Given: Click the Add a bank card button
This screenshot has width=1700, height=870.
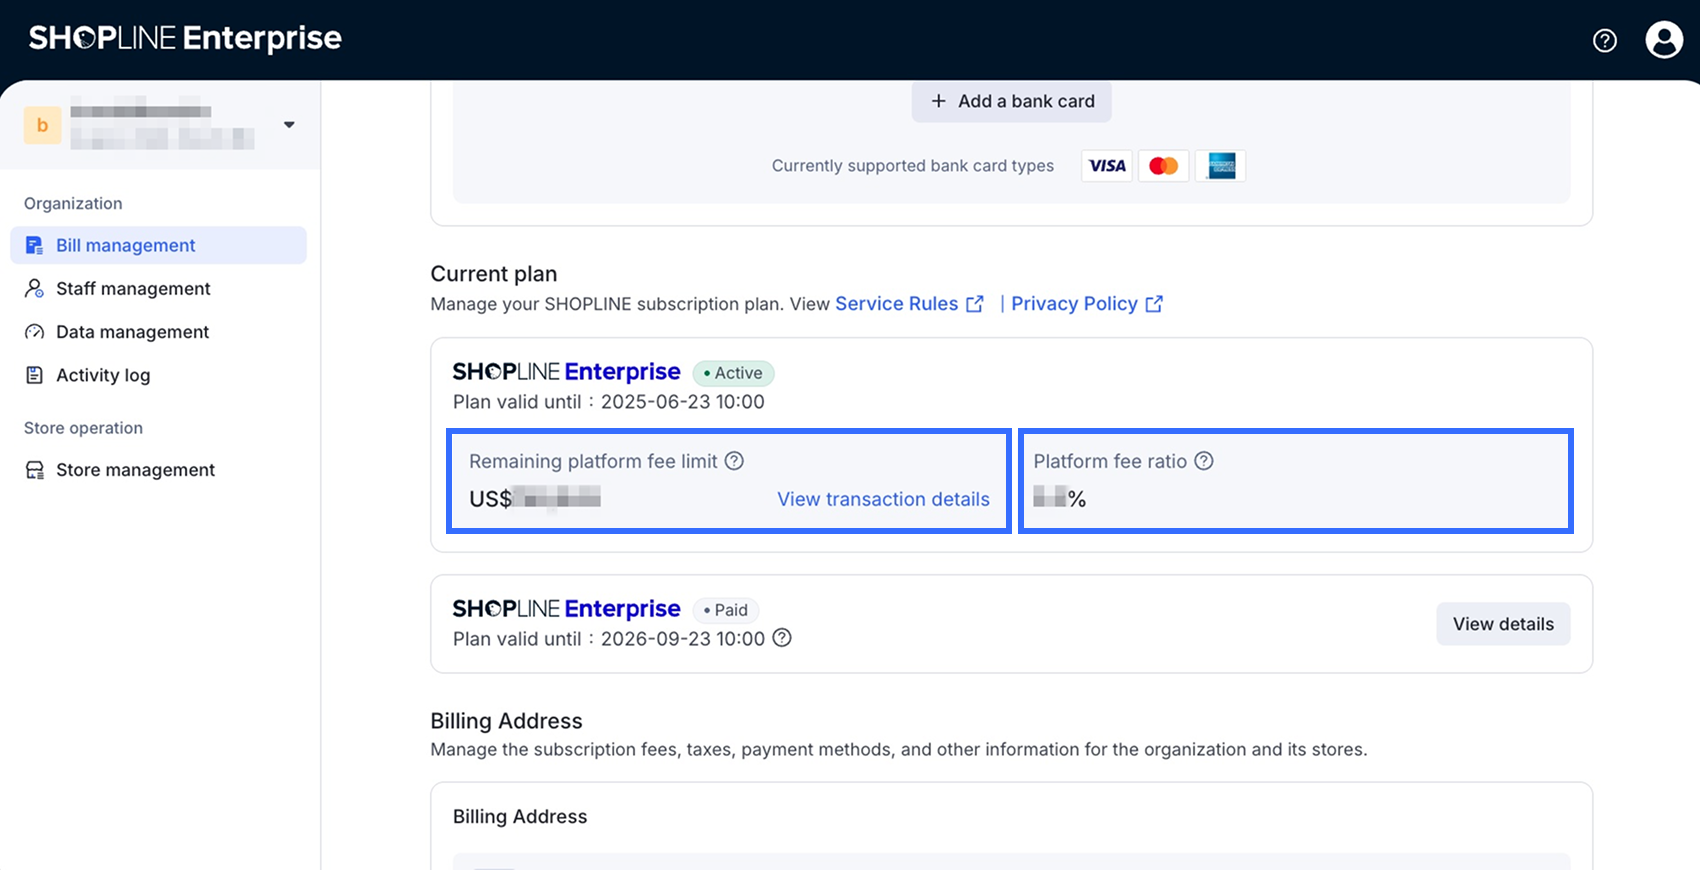Looking at the screenshot, I should tap(1011, 101).
